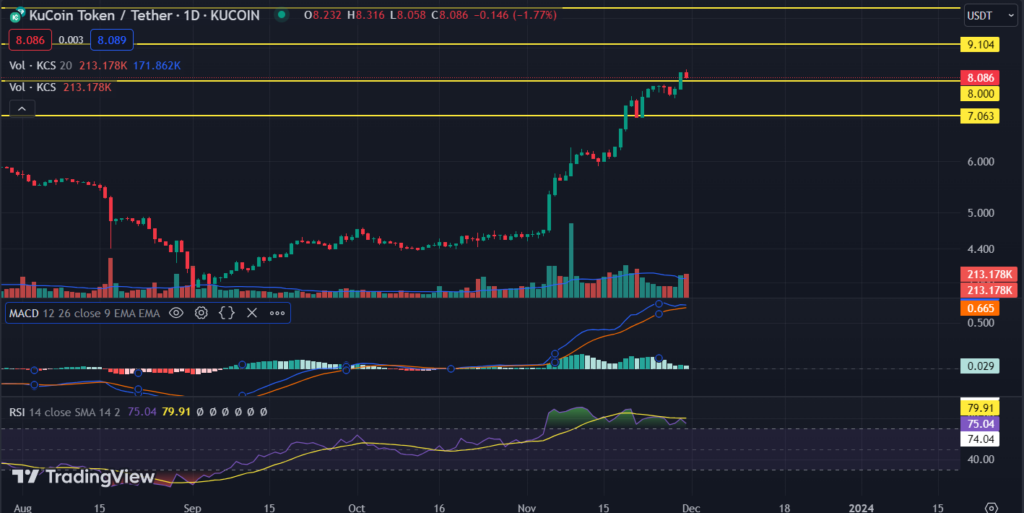This screenshot has width=1024, height=513.
Task: Click the blue buy price 8.089 button
Action: 112,40
